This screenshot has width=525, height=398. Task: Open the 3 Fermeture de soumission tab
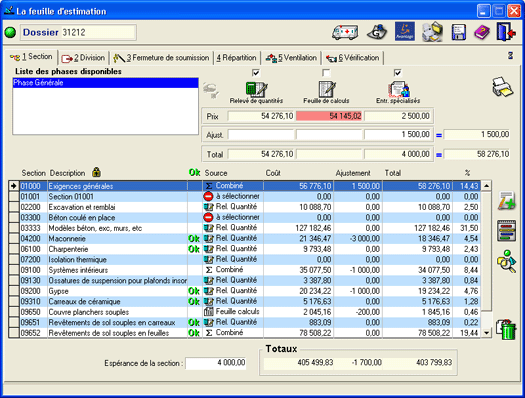click(x=161, y=58)
